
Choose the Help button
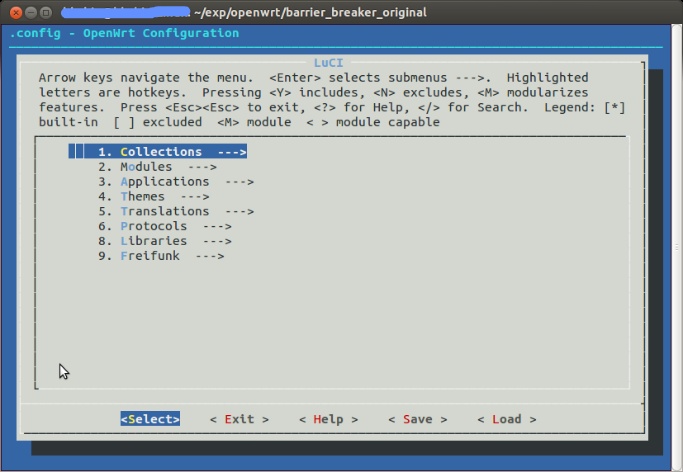[x=328, y=419]
